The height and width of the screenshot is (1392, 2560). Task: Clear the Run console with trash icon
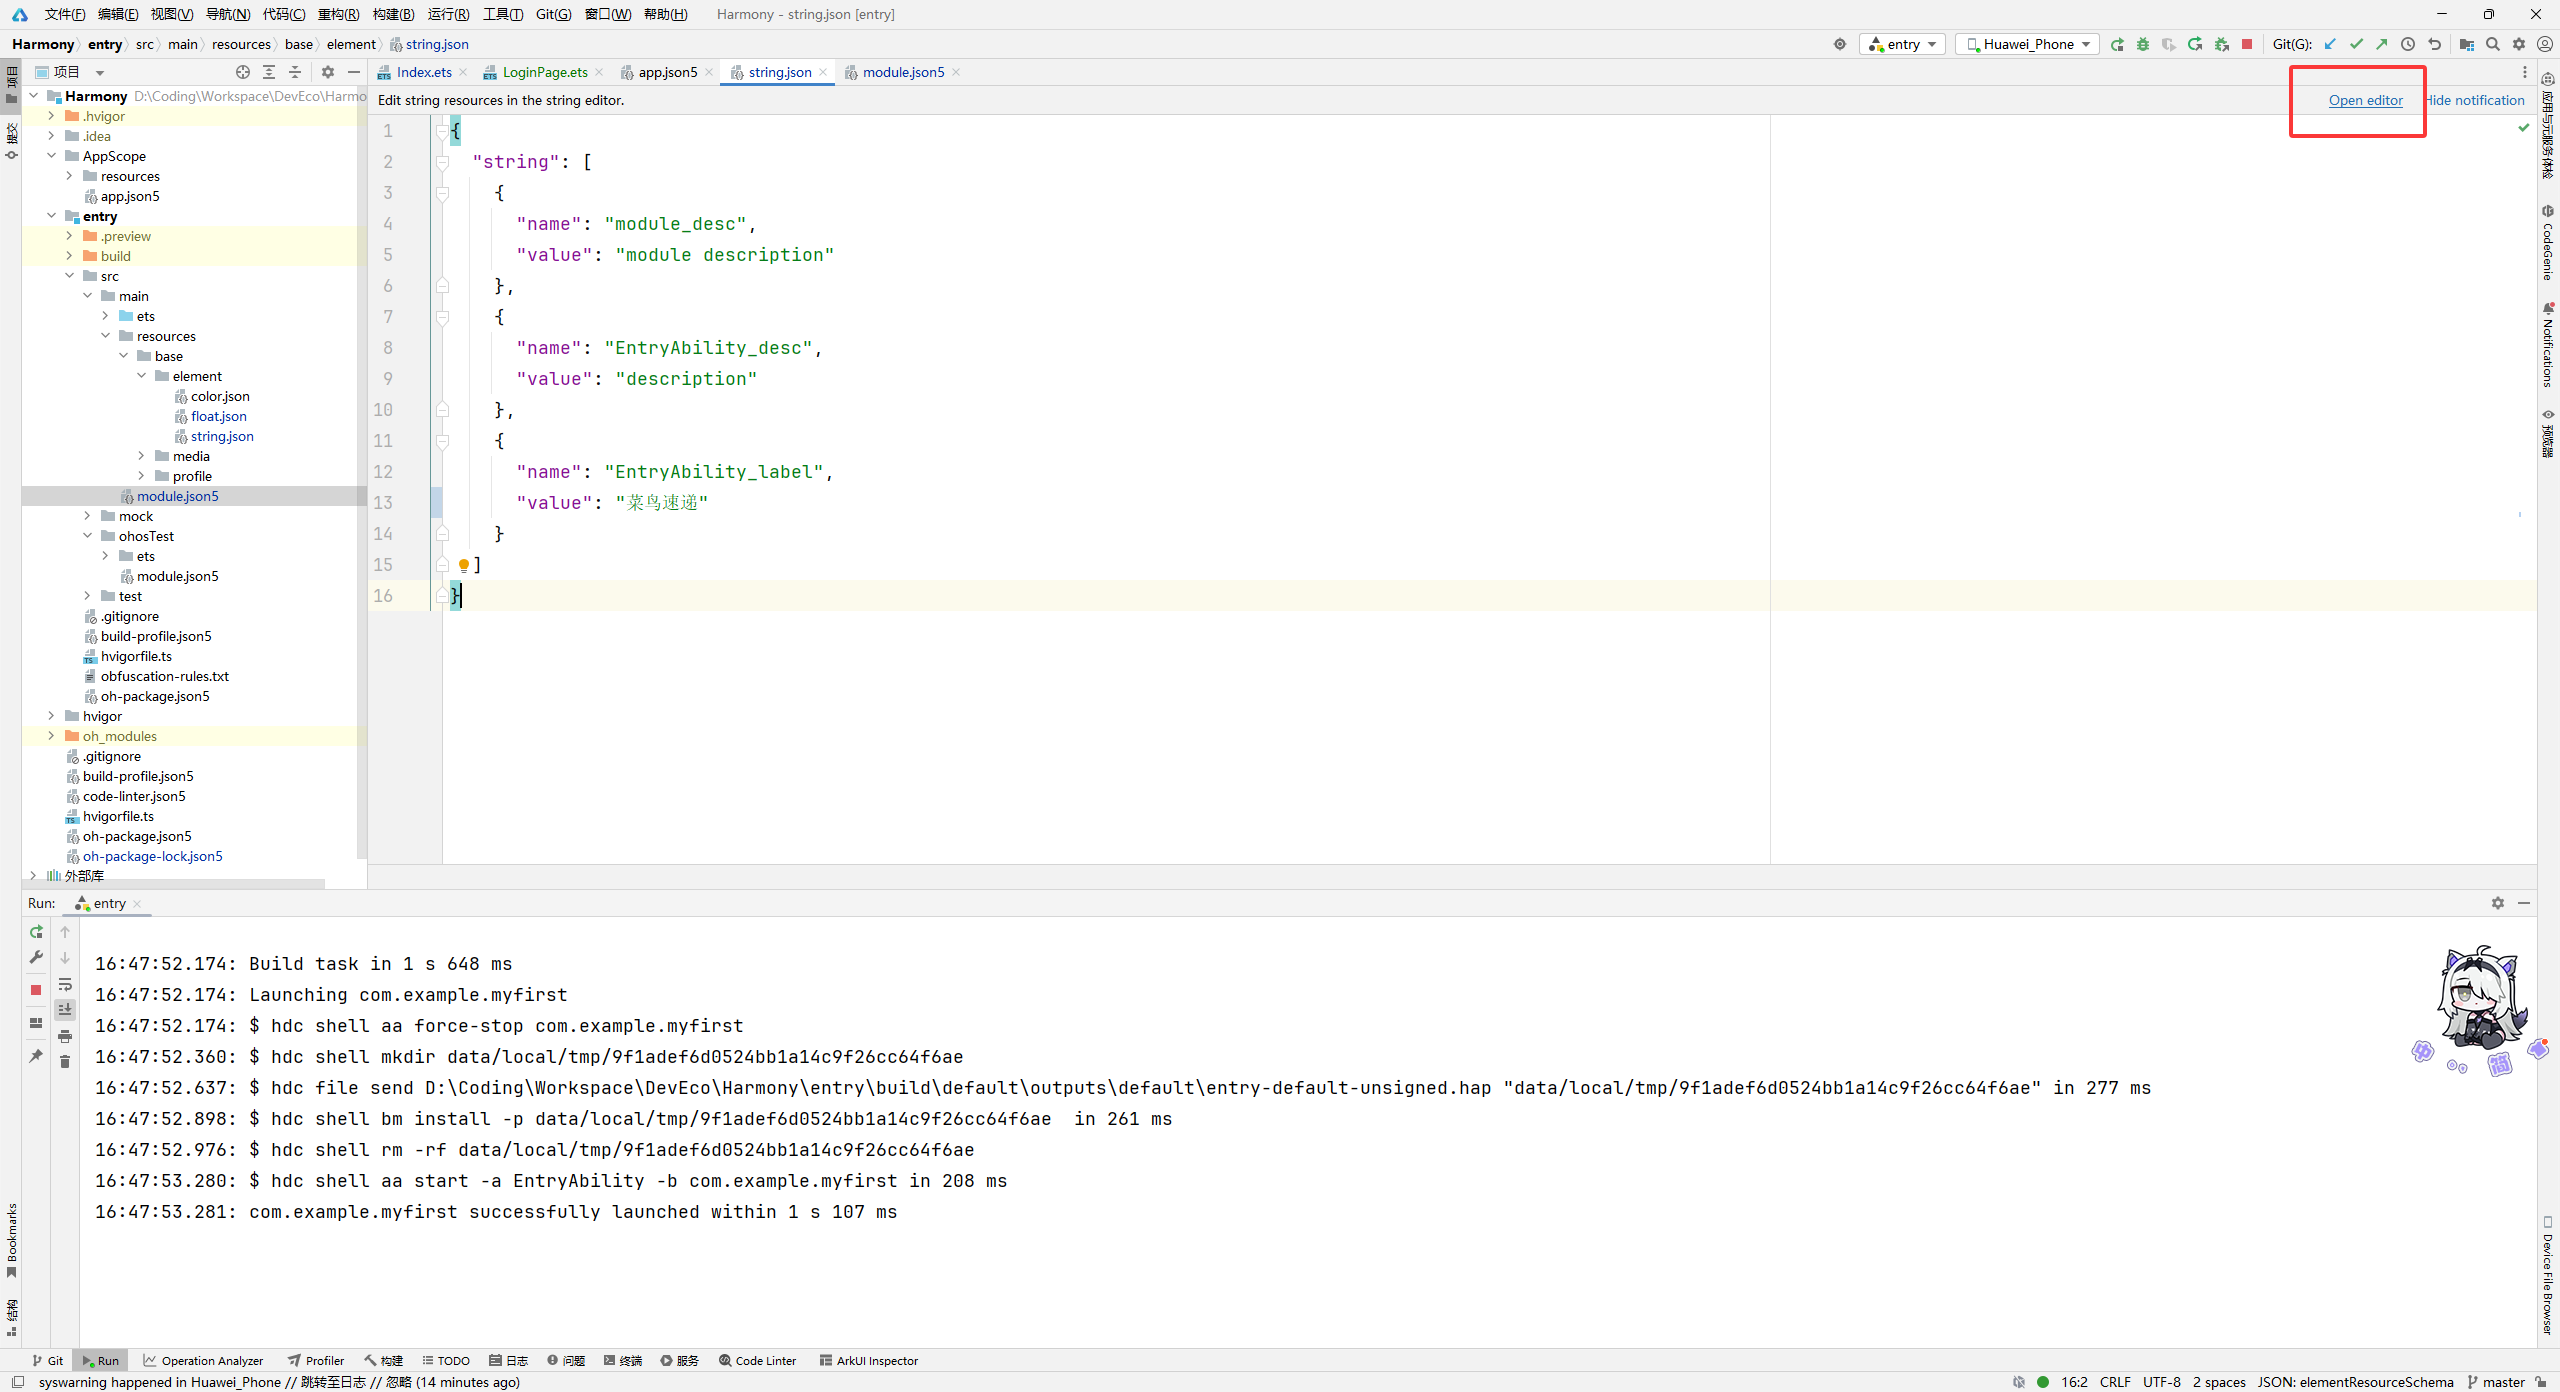point(65,1061)
